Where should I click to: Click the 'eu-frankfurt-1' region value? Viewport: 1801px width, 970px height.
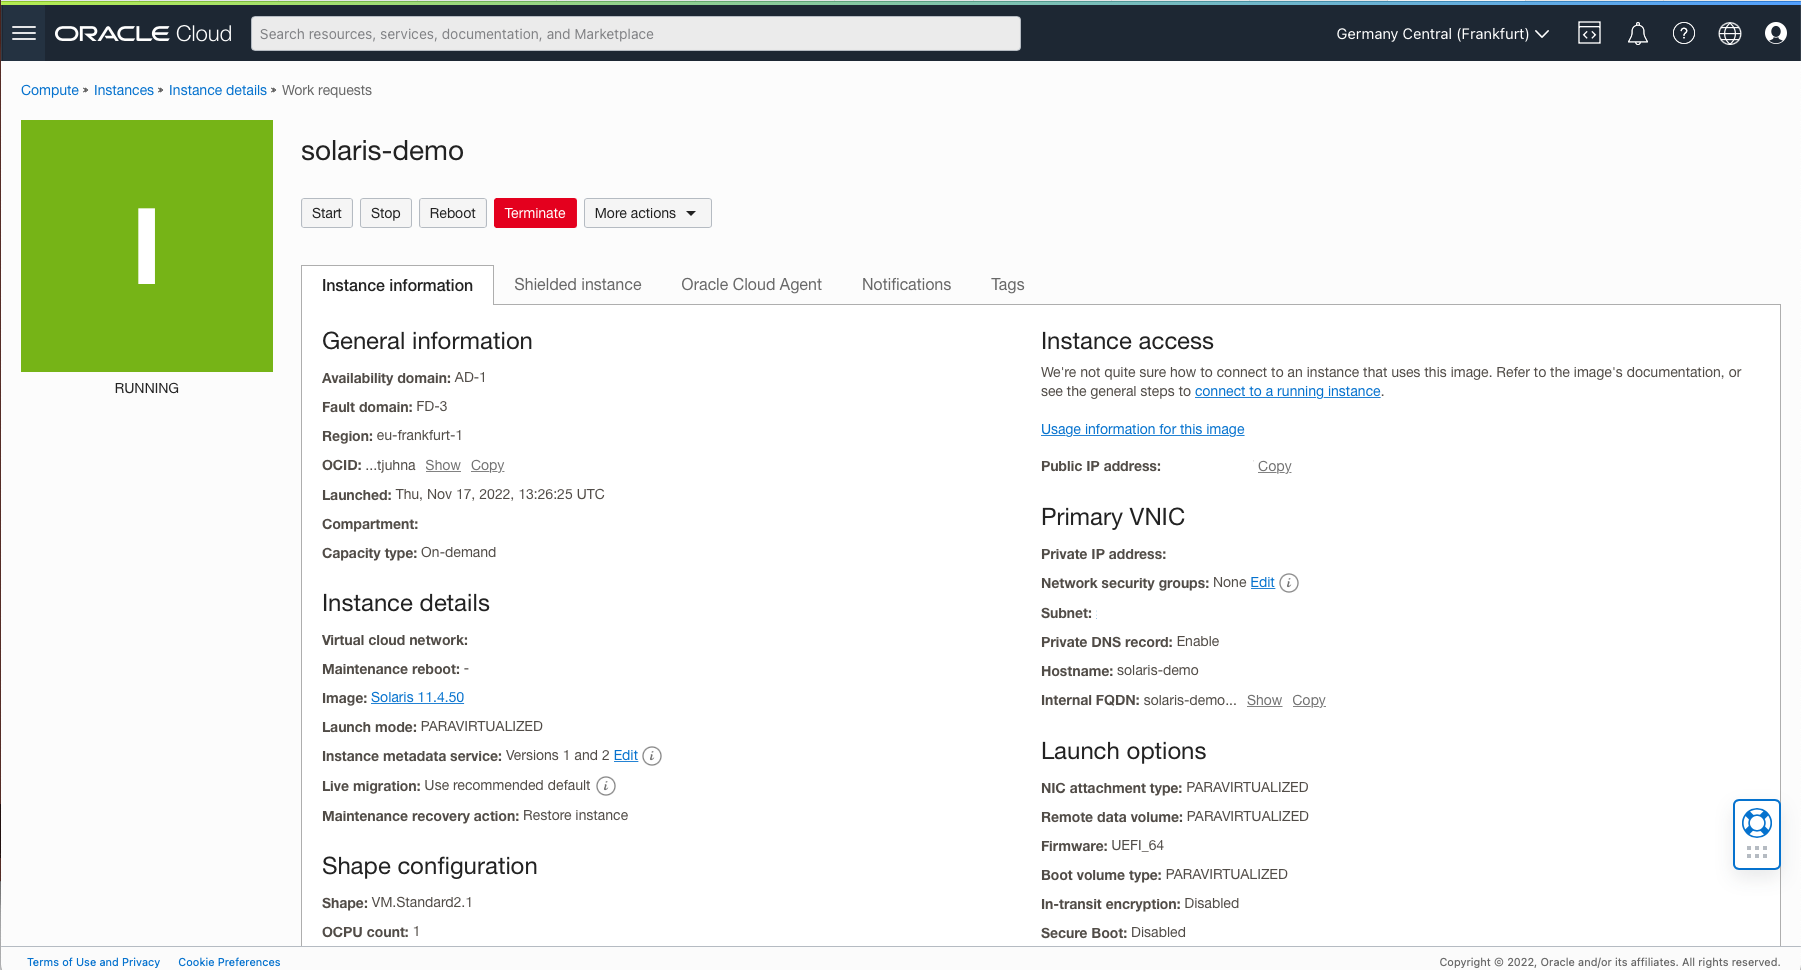point(419,435)
